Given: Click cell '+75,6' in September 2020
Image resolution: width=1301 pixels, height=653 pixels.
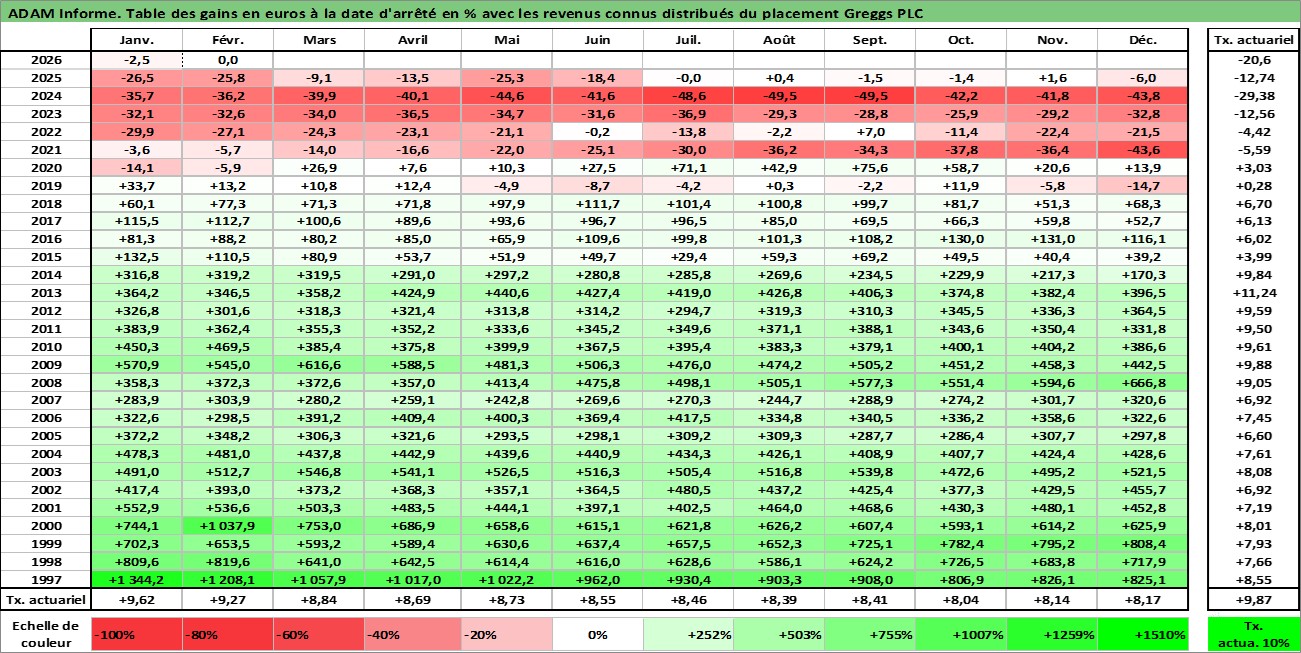Looking at the screenshot, I should tap(870, 168).
